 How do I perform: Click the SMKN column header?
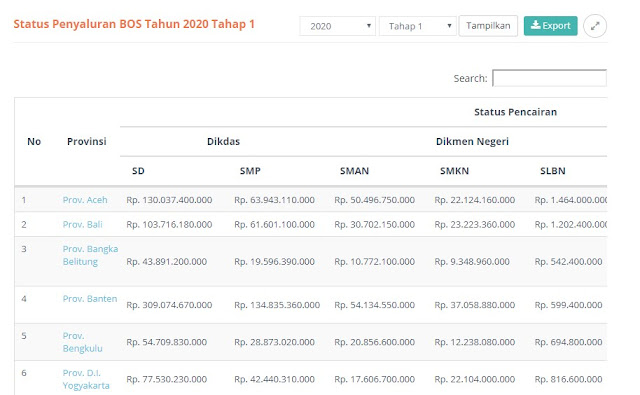454,171
